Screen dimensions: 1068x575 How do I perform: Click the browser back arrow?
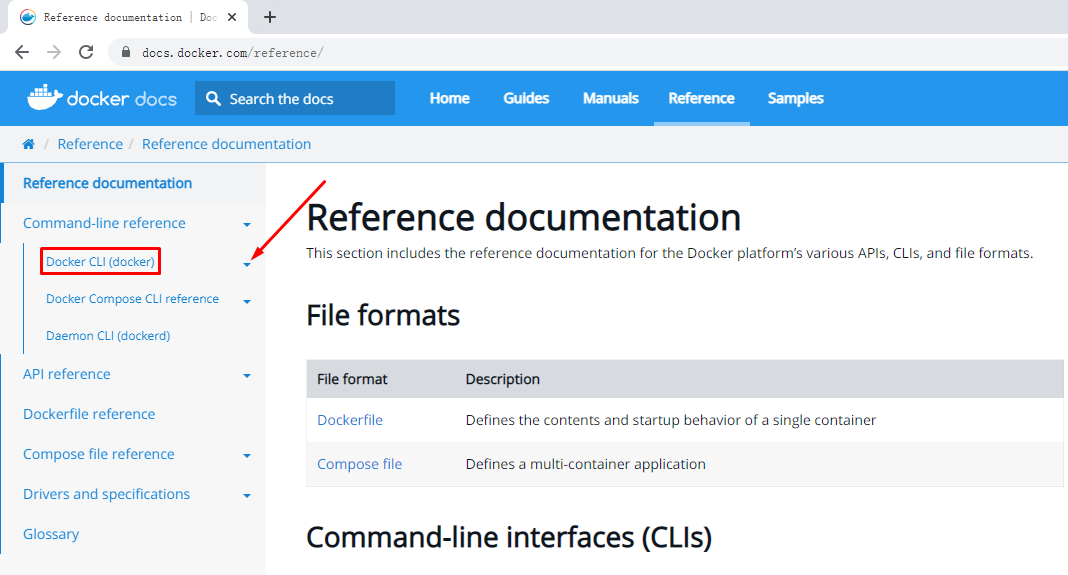point(22,52)
